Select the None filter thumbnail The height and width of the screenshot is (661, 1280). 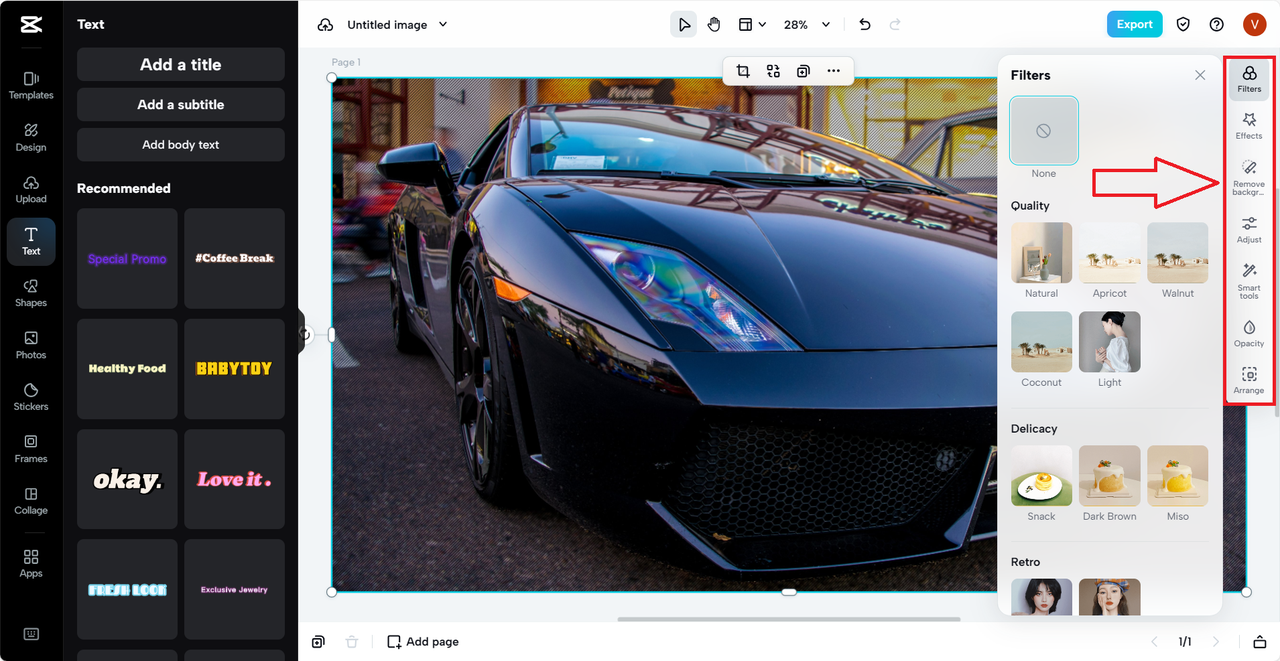[x=1044, y=131]
